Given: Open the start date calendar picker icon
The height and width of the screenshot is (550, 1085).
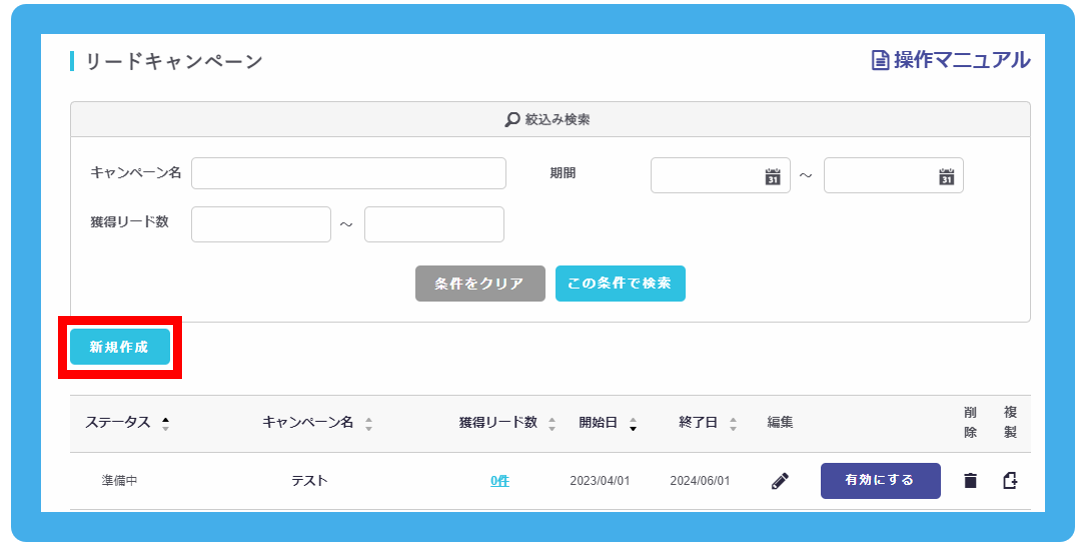Looking at the screenshot, I should pos(772,177).
